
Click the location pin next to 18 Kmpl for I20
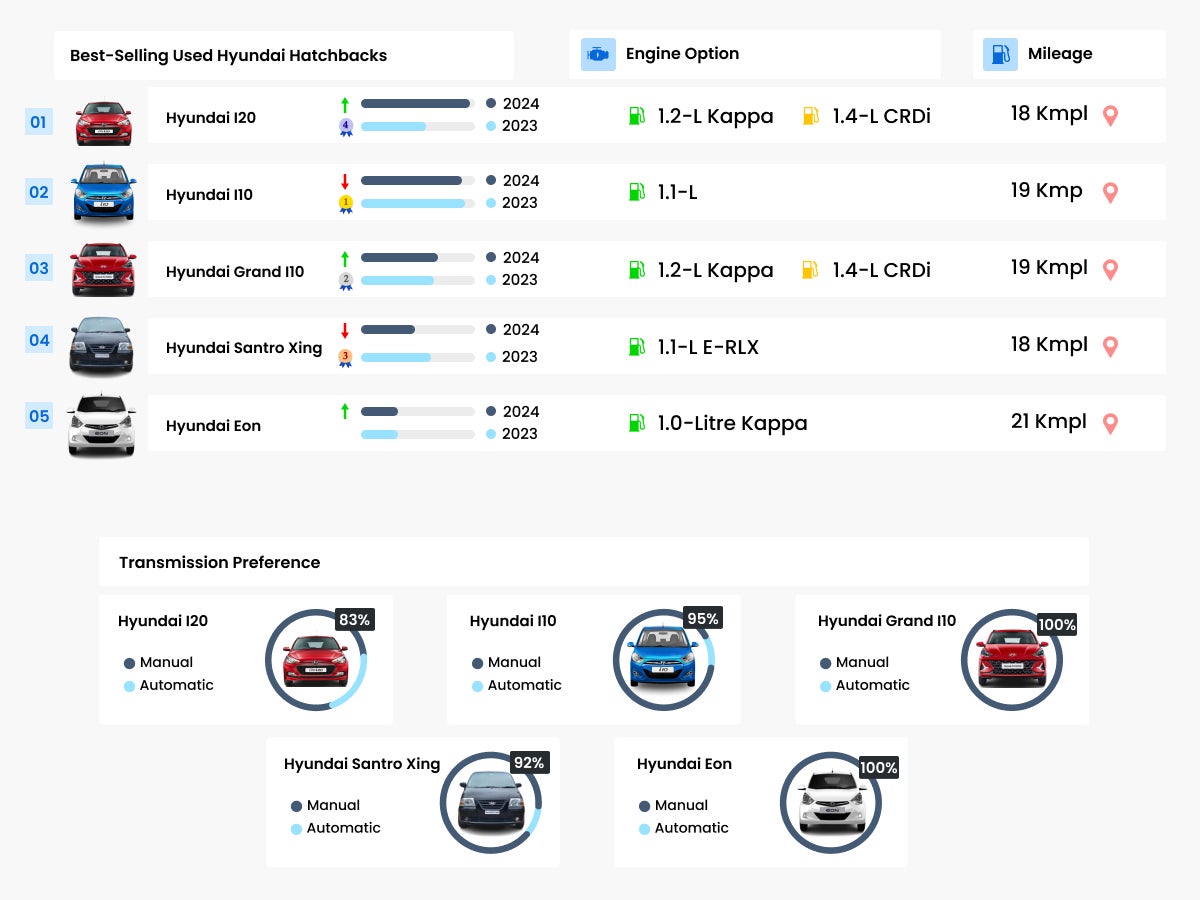coord(1110,115)
